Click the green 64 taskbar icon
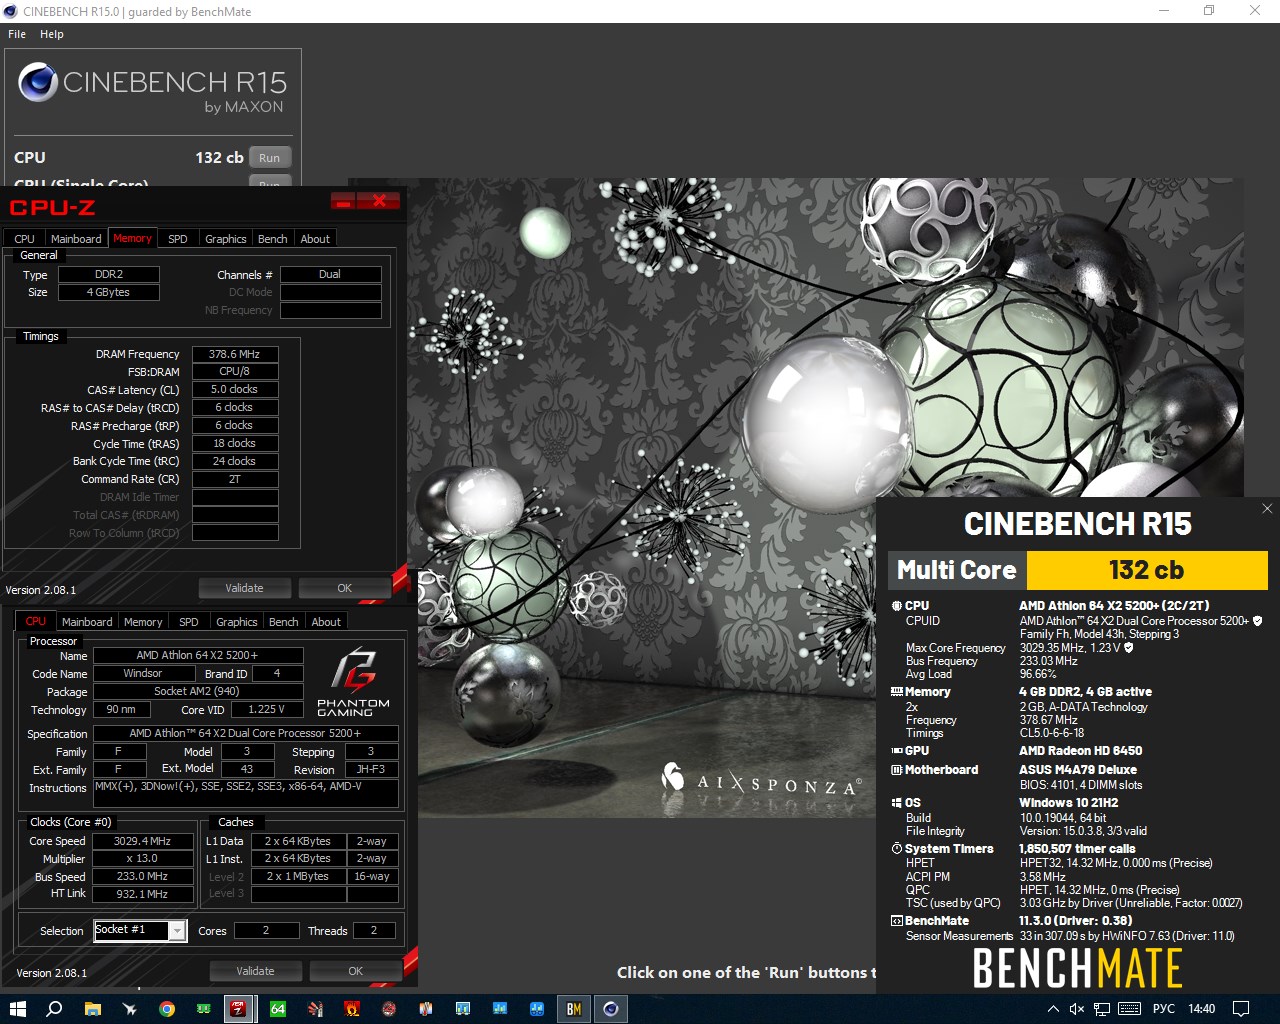This screenshot has width=1280, height=1024. pyautogui.click(x=278, y=1009)
